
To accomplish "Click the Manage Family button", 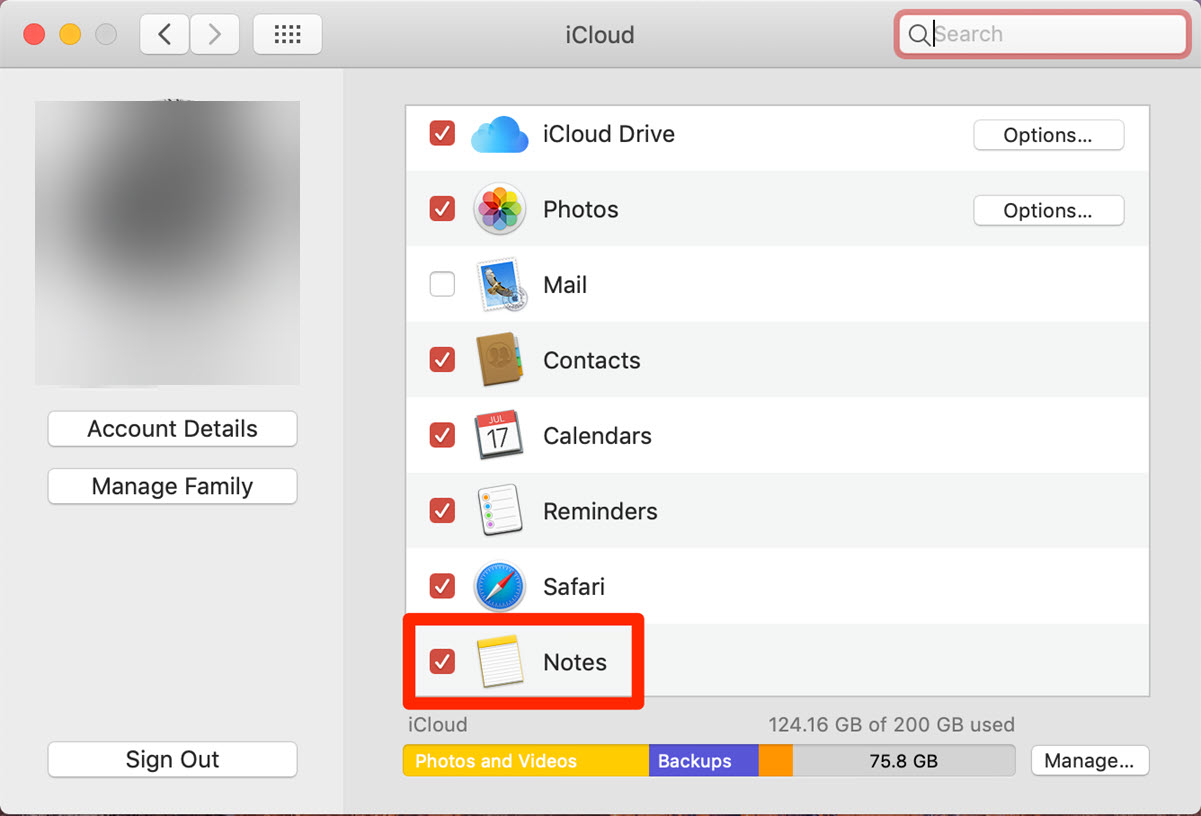I will (172, 487).
